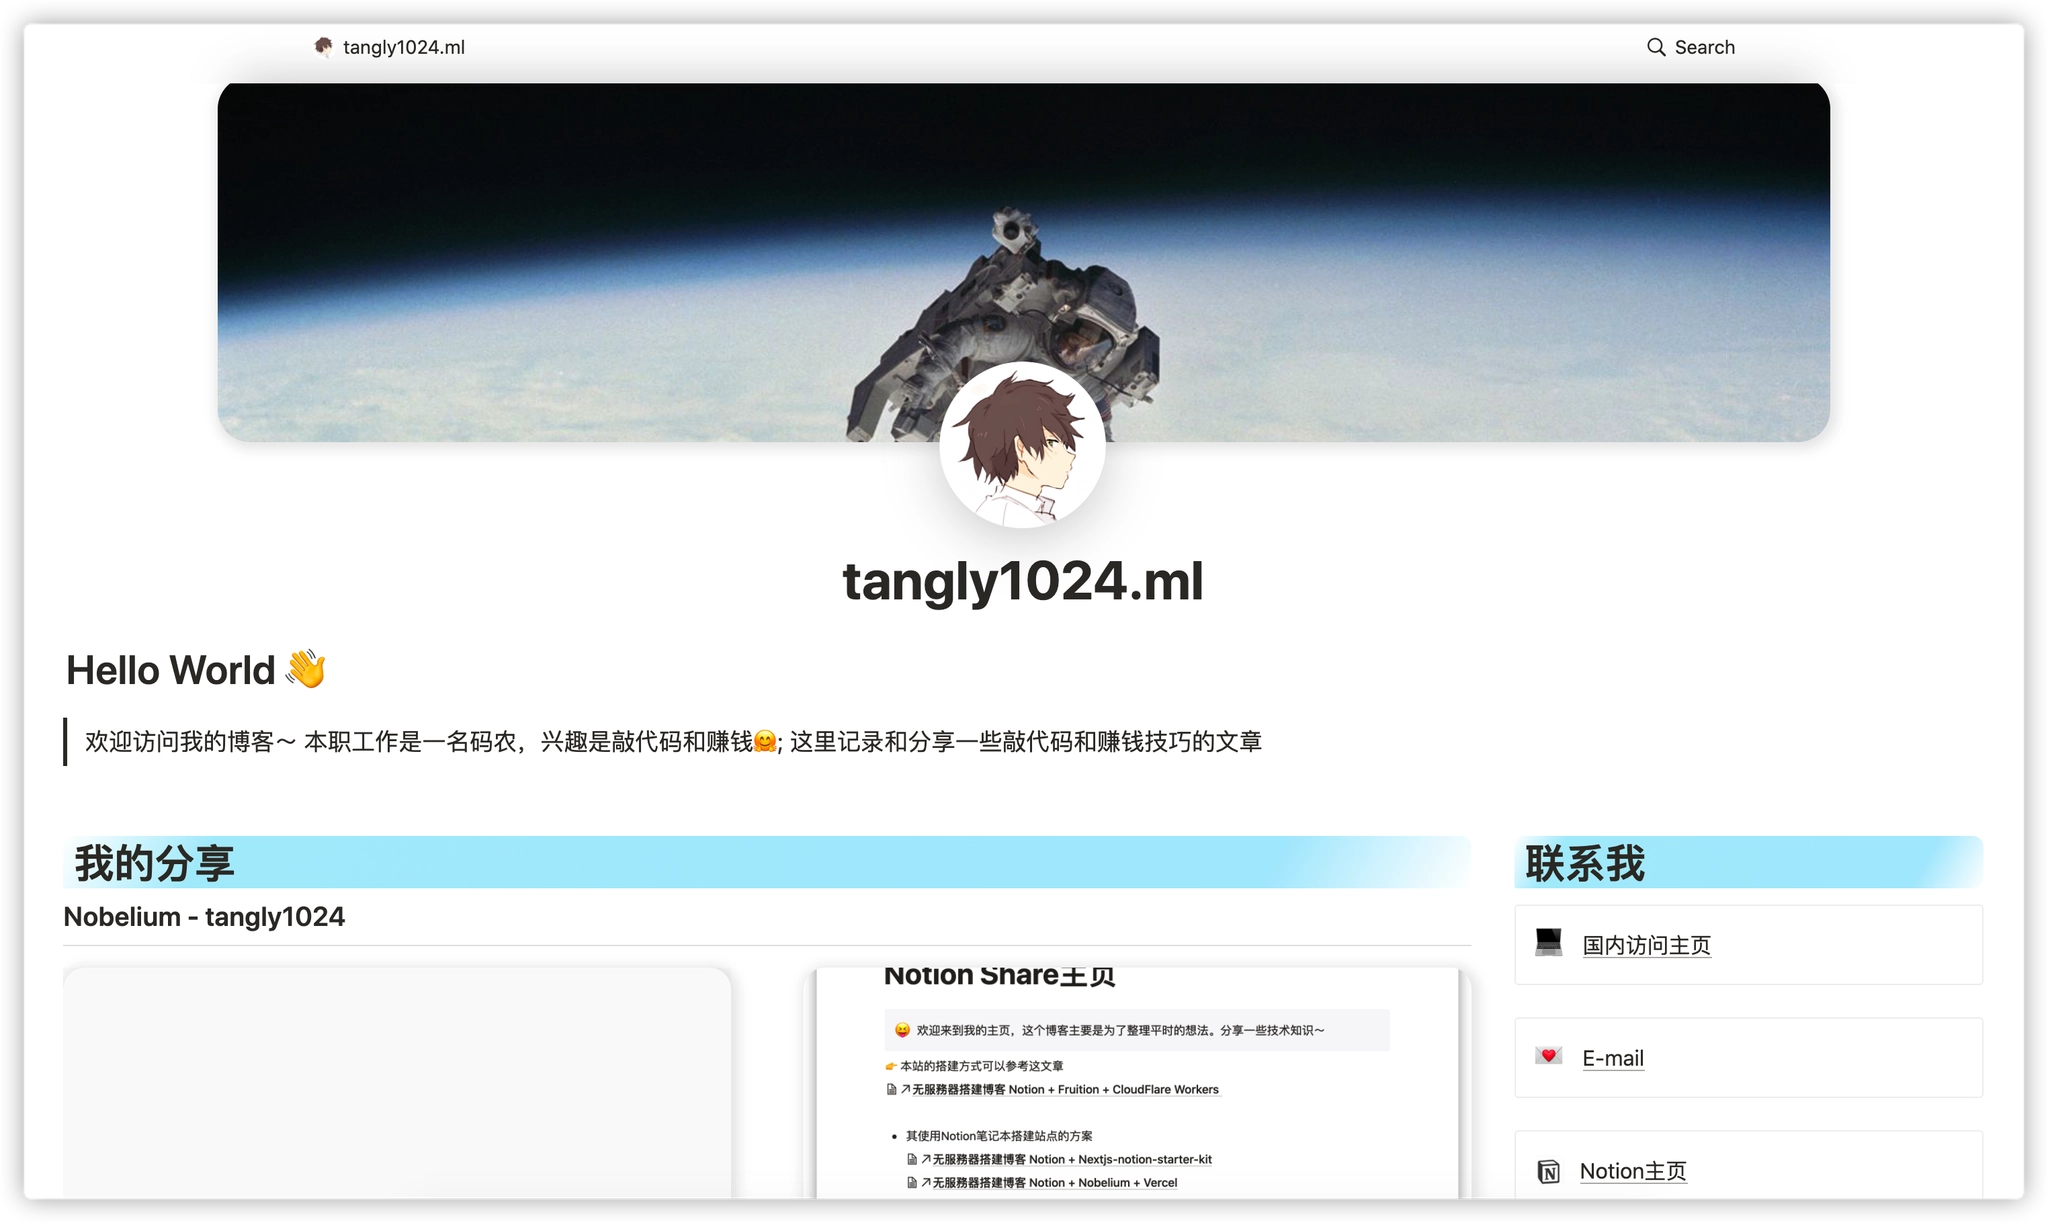This screenshot has width=2048, height=1223.
Task: Click the tangly1024.ml page title
Action: point(1023,581)
